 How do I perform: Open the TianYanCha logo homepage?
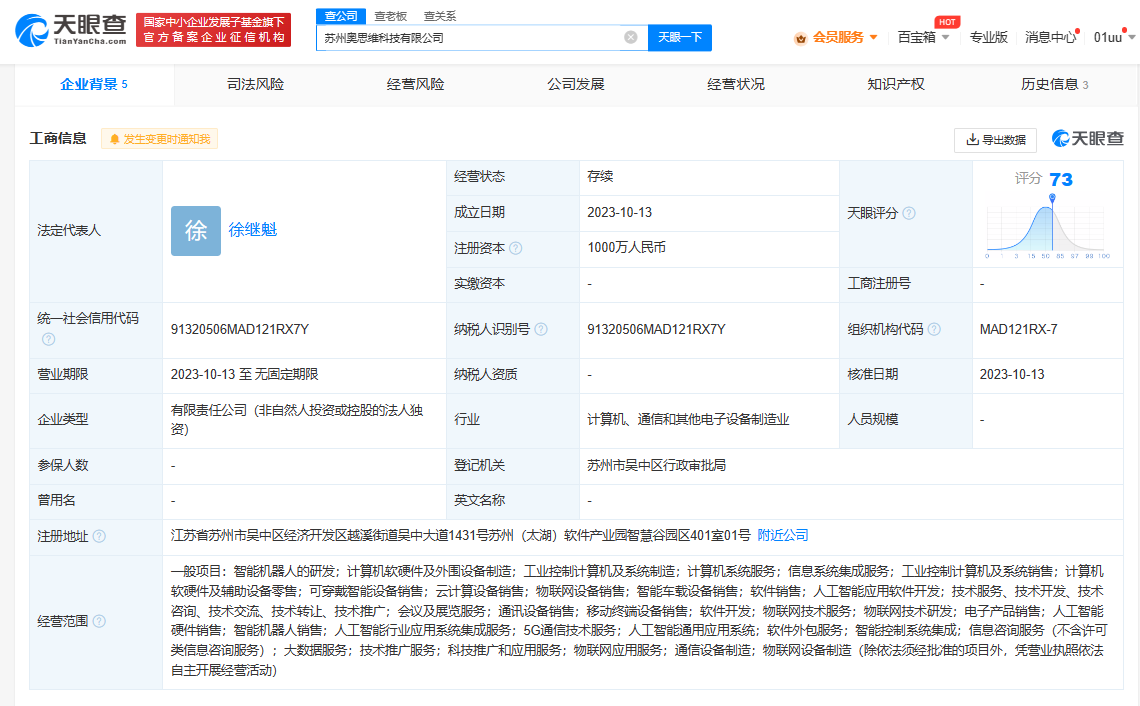(71, 30)
